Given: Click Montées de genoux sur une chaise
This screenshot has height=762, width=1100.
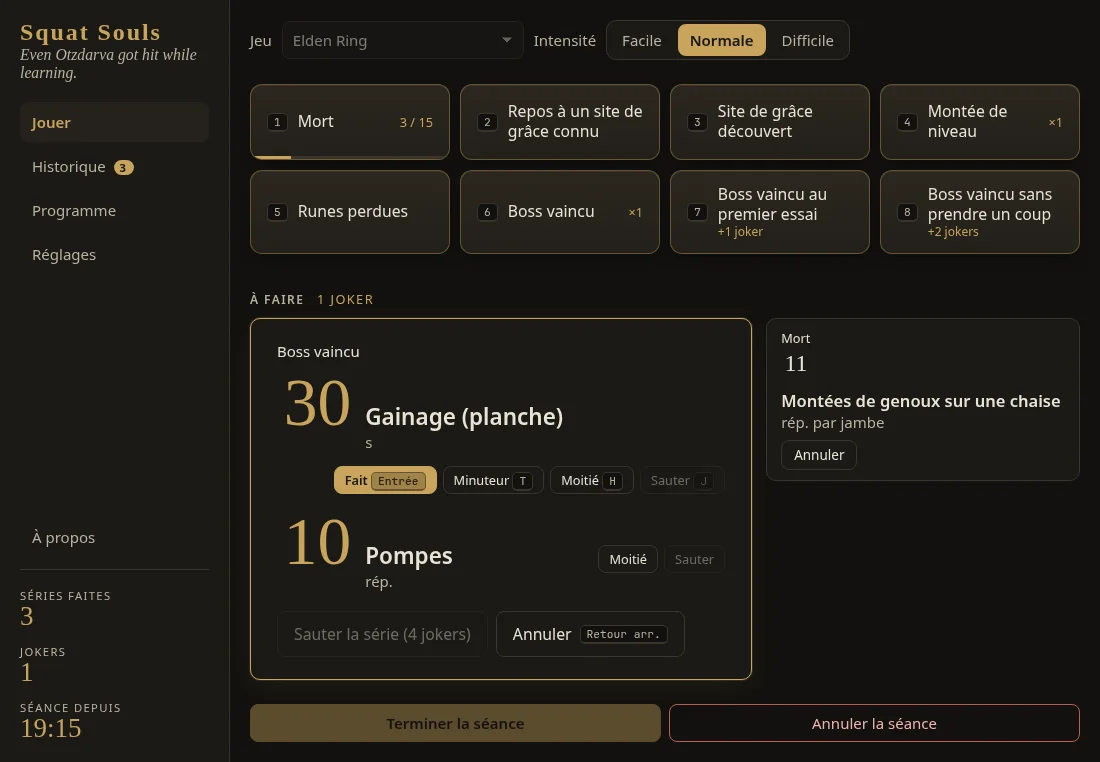Looking at the screenshot, I should pos(920,401).
